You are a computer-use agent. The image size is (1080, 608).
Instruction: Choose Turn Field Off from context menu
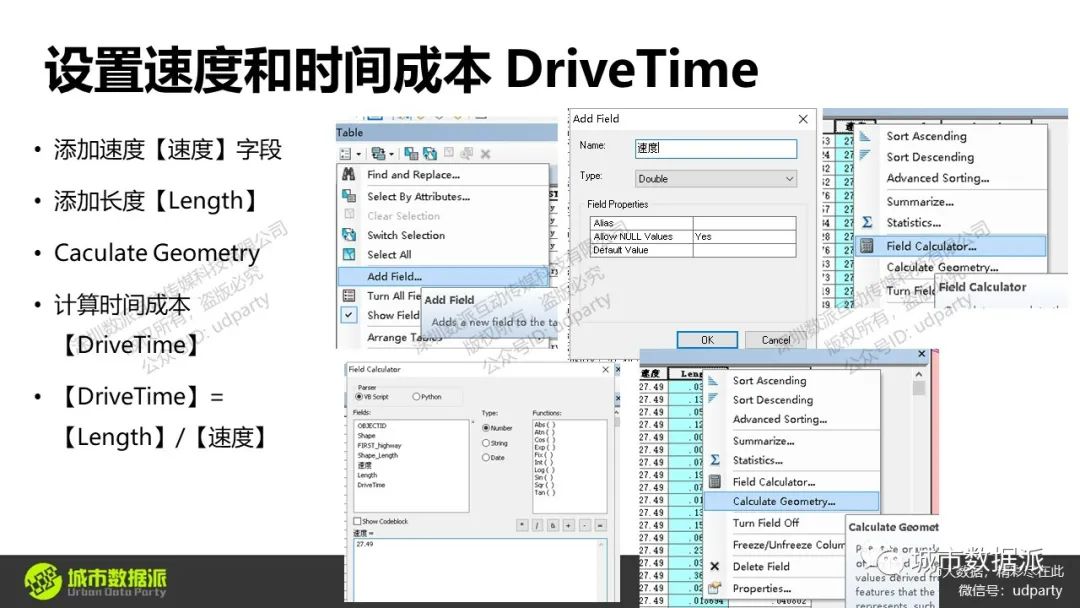tap(765, 523)
